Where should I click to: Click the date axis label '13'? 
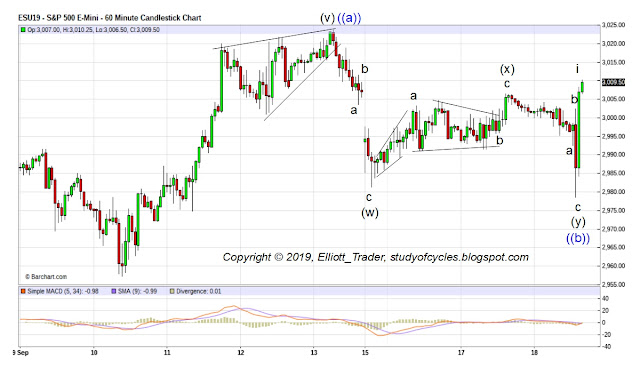coord(313,353)
